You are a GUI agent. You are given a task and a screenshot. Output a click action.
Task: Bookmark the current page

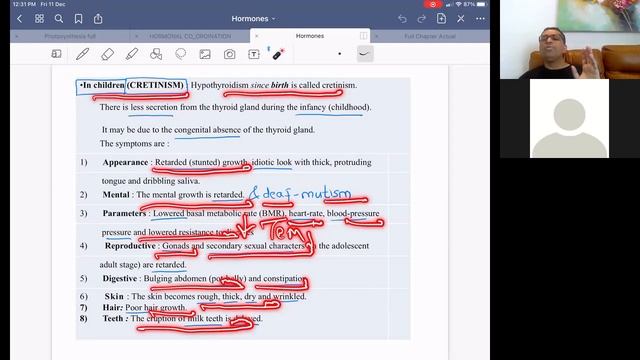78,19
